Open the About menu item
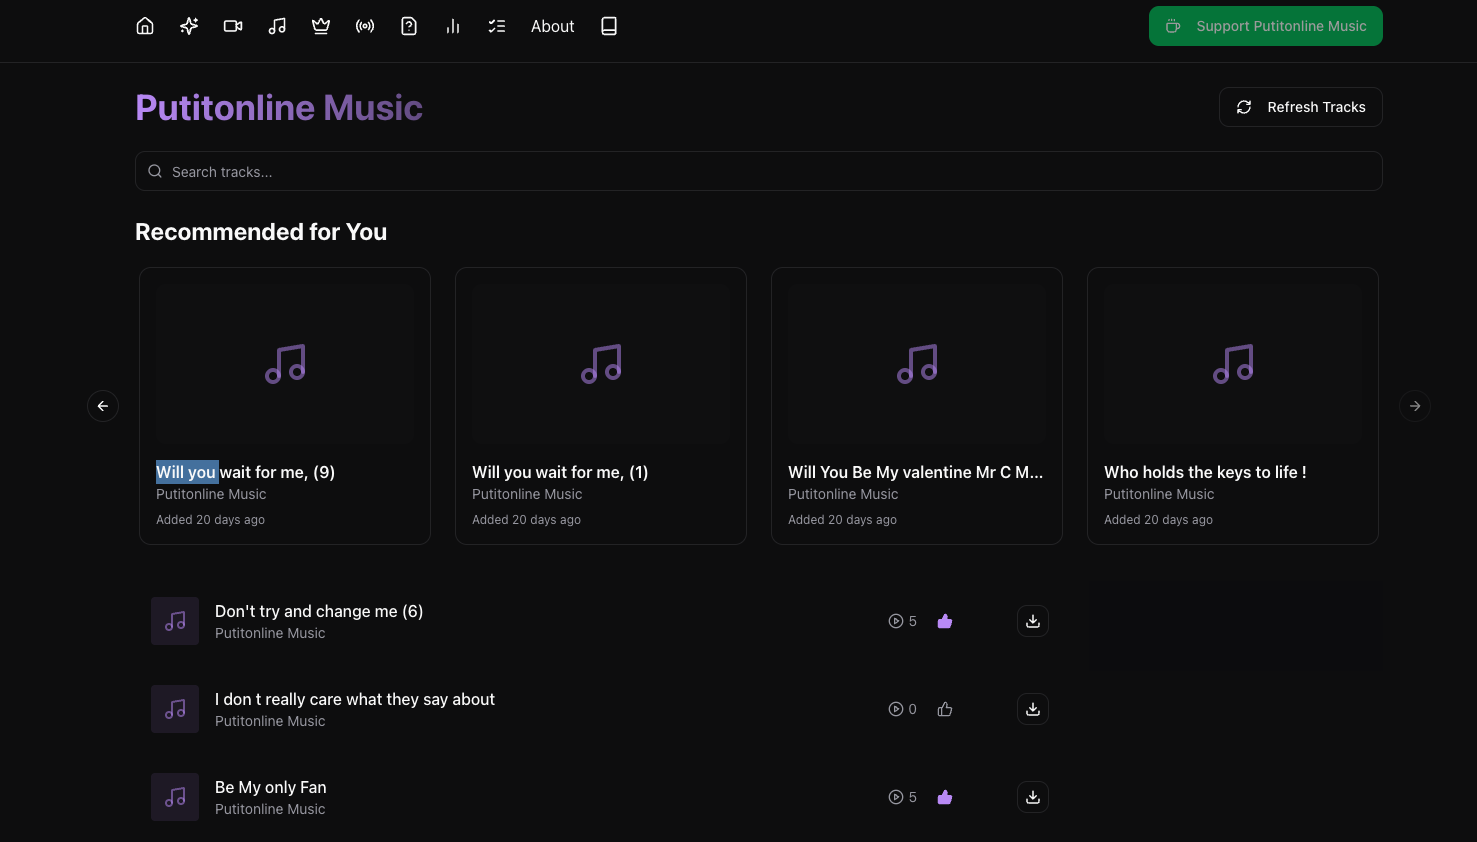 pyautogui.click(x=552, y=26)
